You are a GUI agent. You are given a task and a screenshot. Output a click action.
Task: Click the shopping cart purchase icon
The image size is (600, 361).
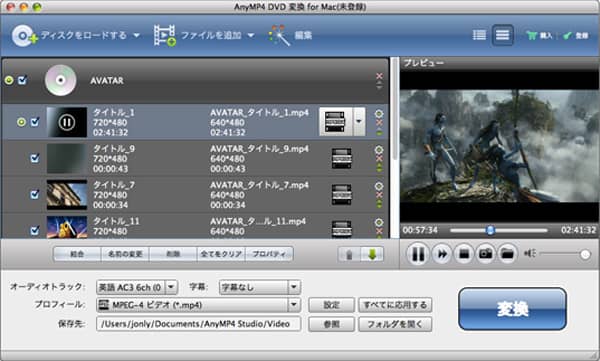pyautogui.click(x=531, y=36)
